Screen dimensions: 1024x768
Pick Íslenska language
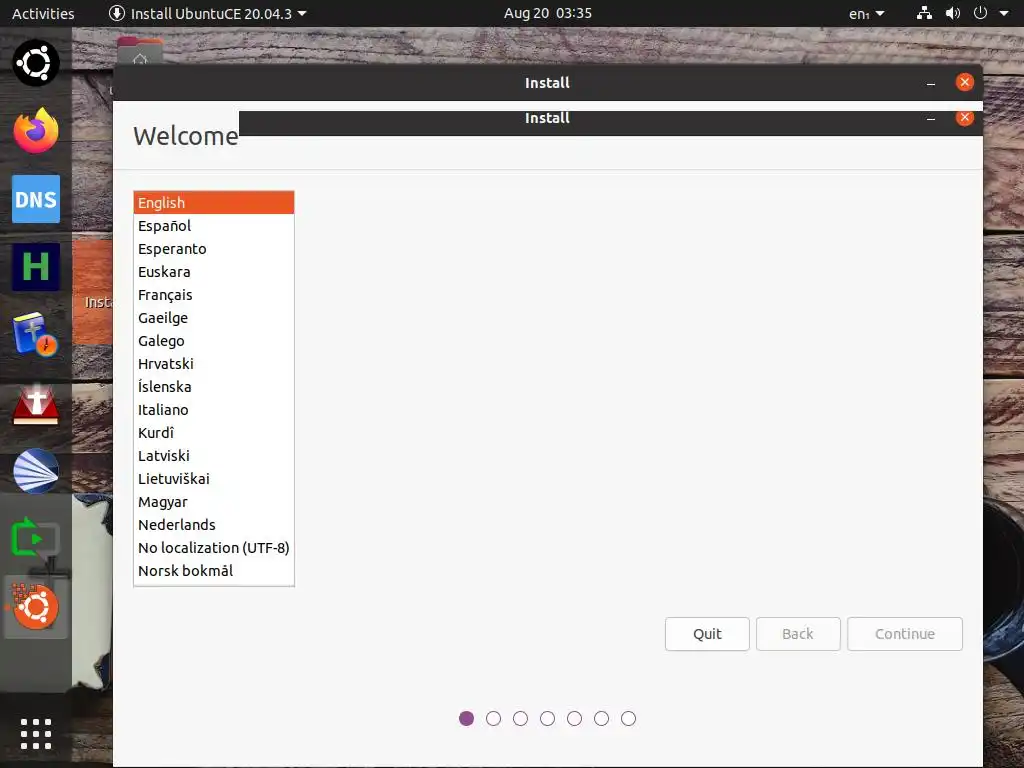pos(214,387)
